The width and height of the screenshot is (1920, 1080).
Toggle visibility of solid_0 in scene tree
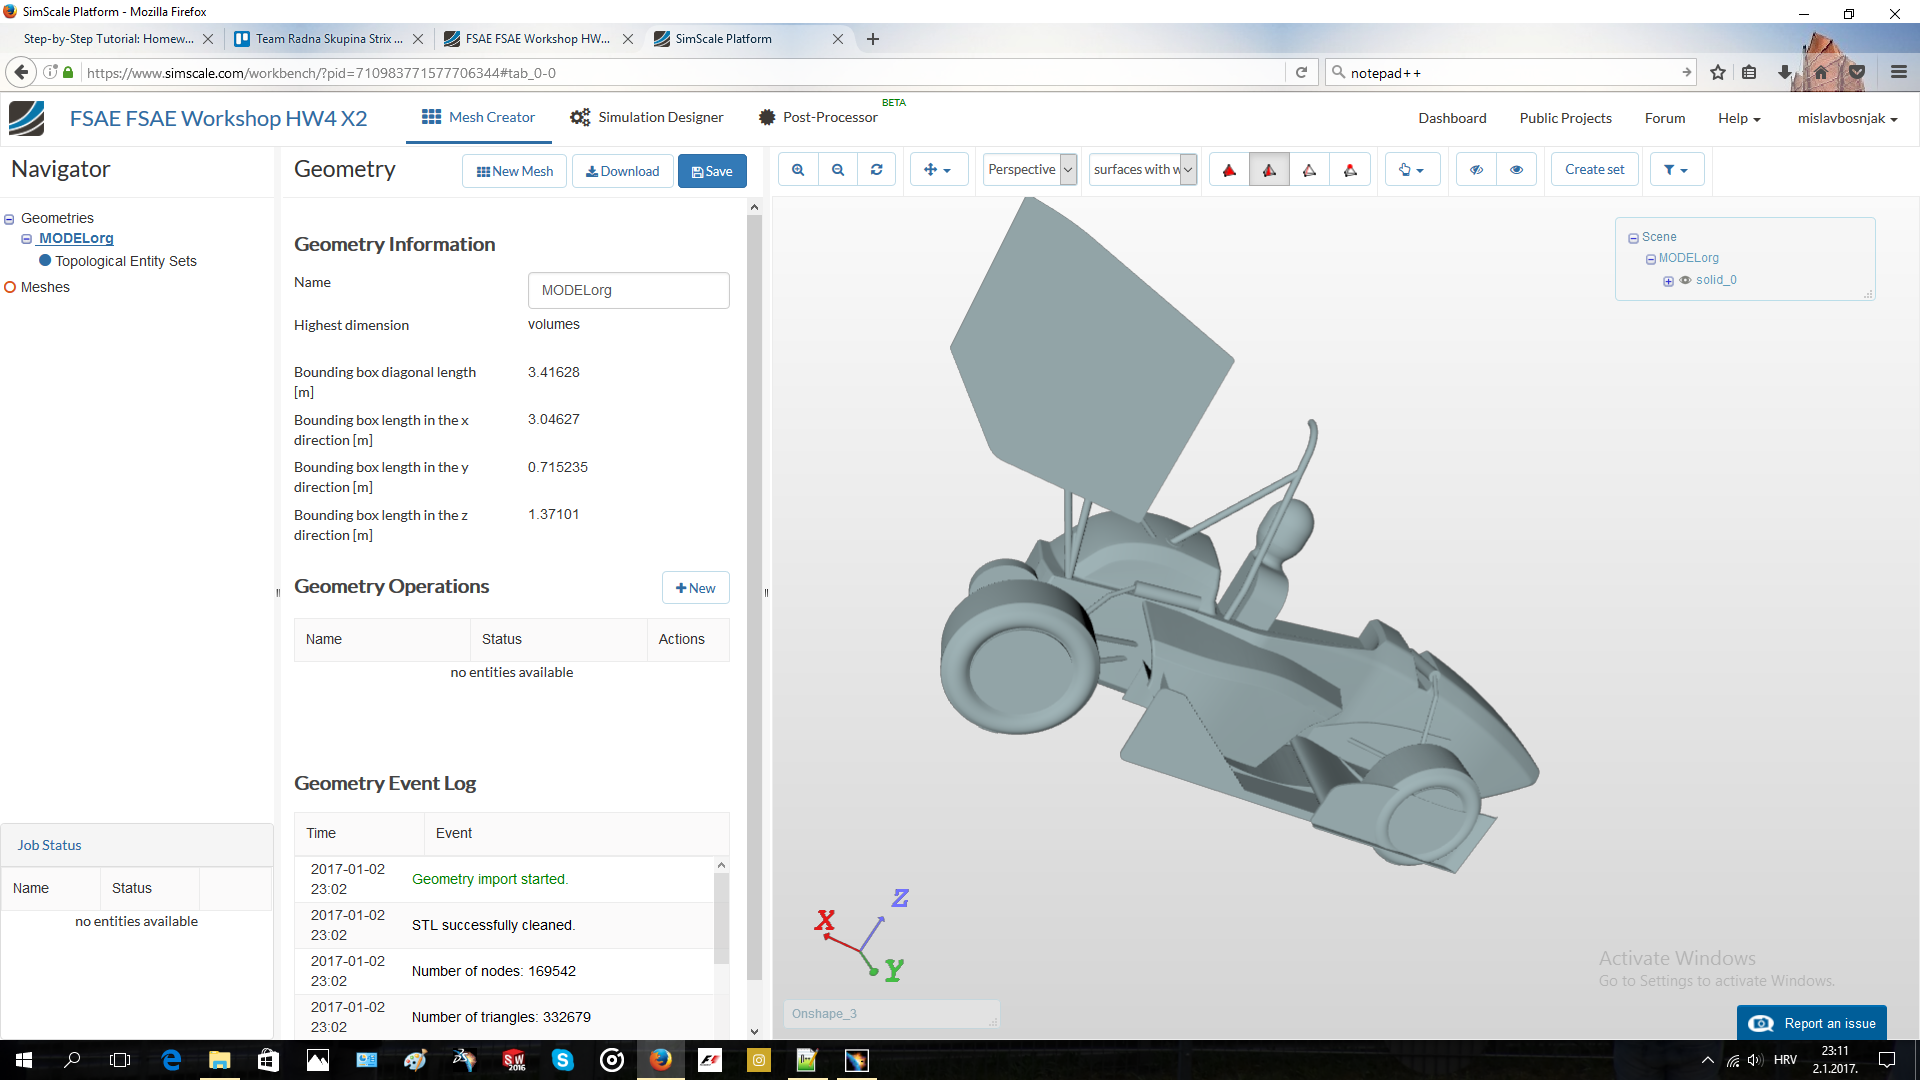coord(1686,280)
